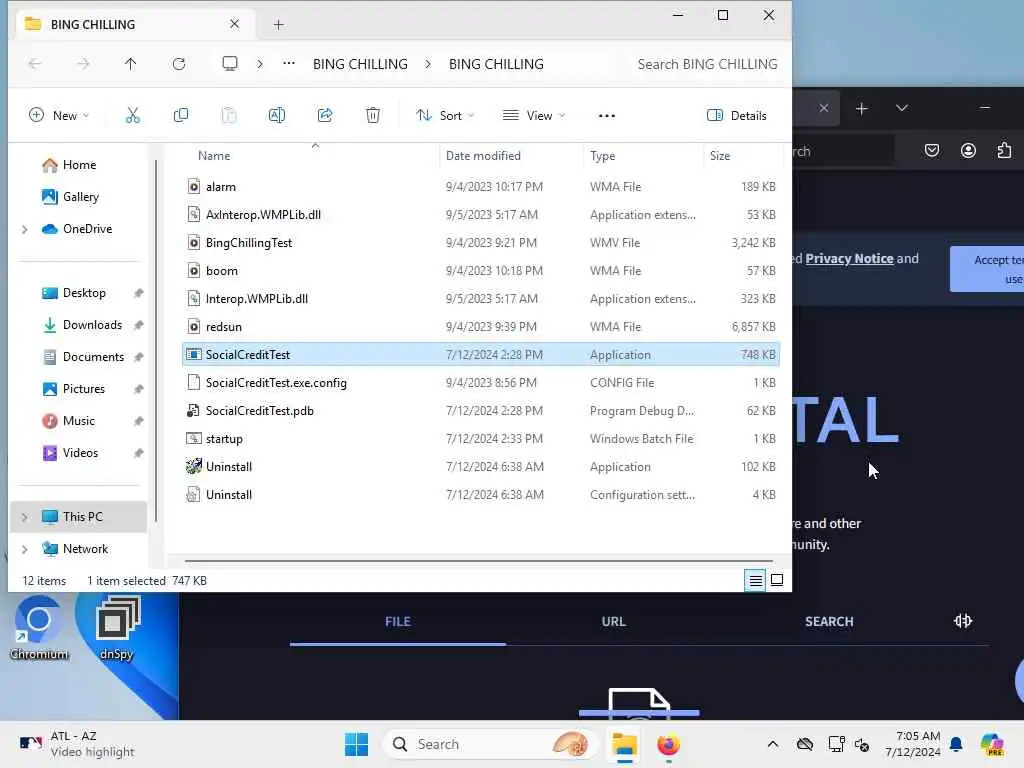
Task: Expand the Network tree node
Action: (x=25, y=549)
